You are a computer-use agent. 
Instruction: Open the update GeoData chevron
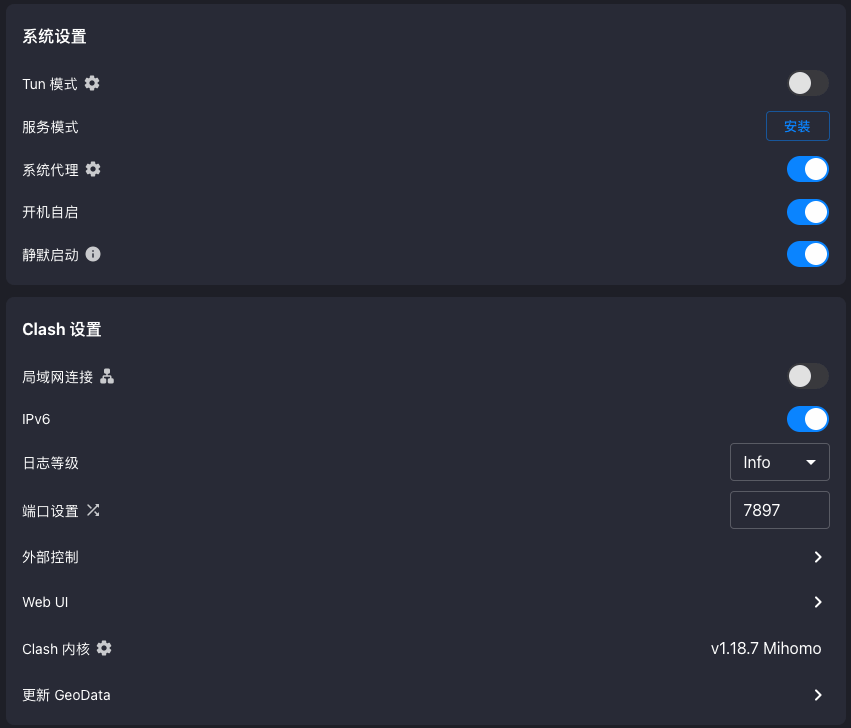[818, 695]
